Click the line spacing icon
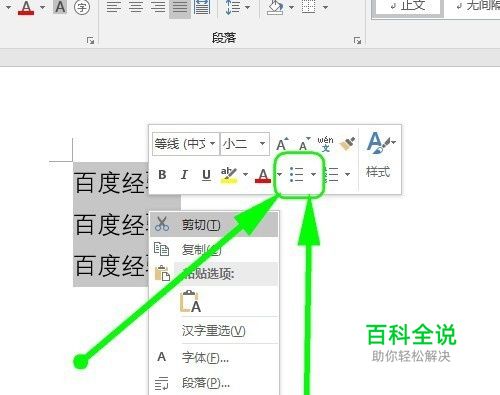Image resolution: width=500 pixels, height=395 pixels. (232, 7)
